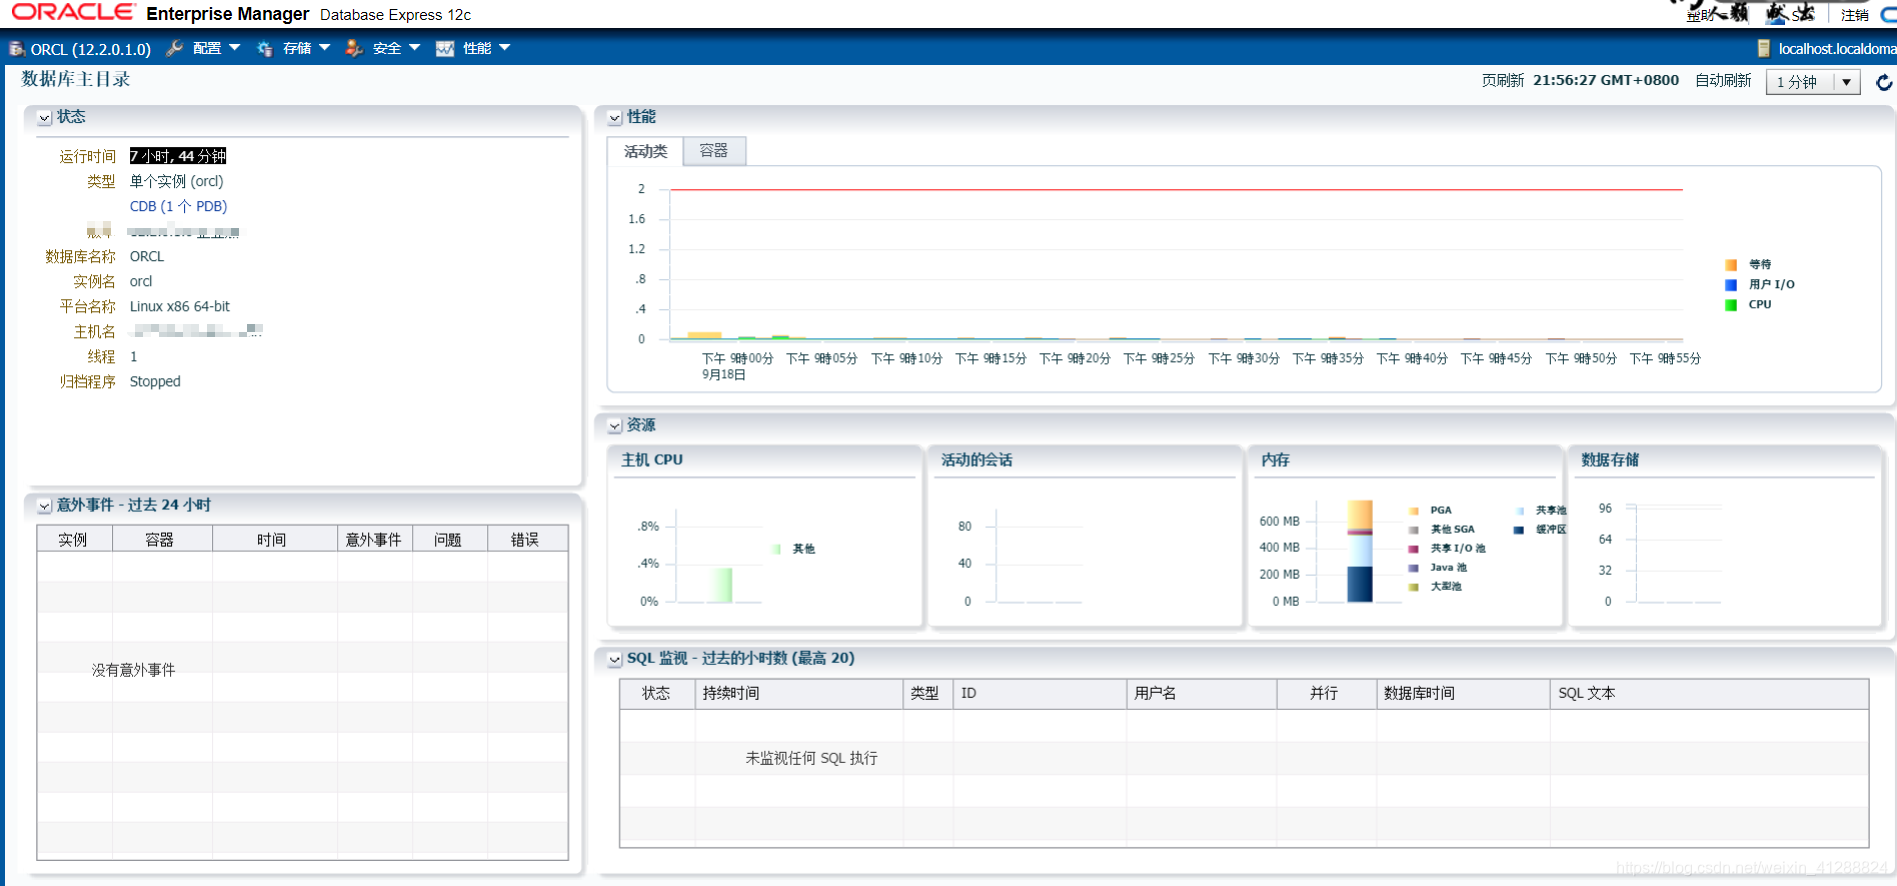Click the 用户 I/O blue legend swatch
This screenshot has width=1897, height=886.
1731,285
